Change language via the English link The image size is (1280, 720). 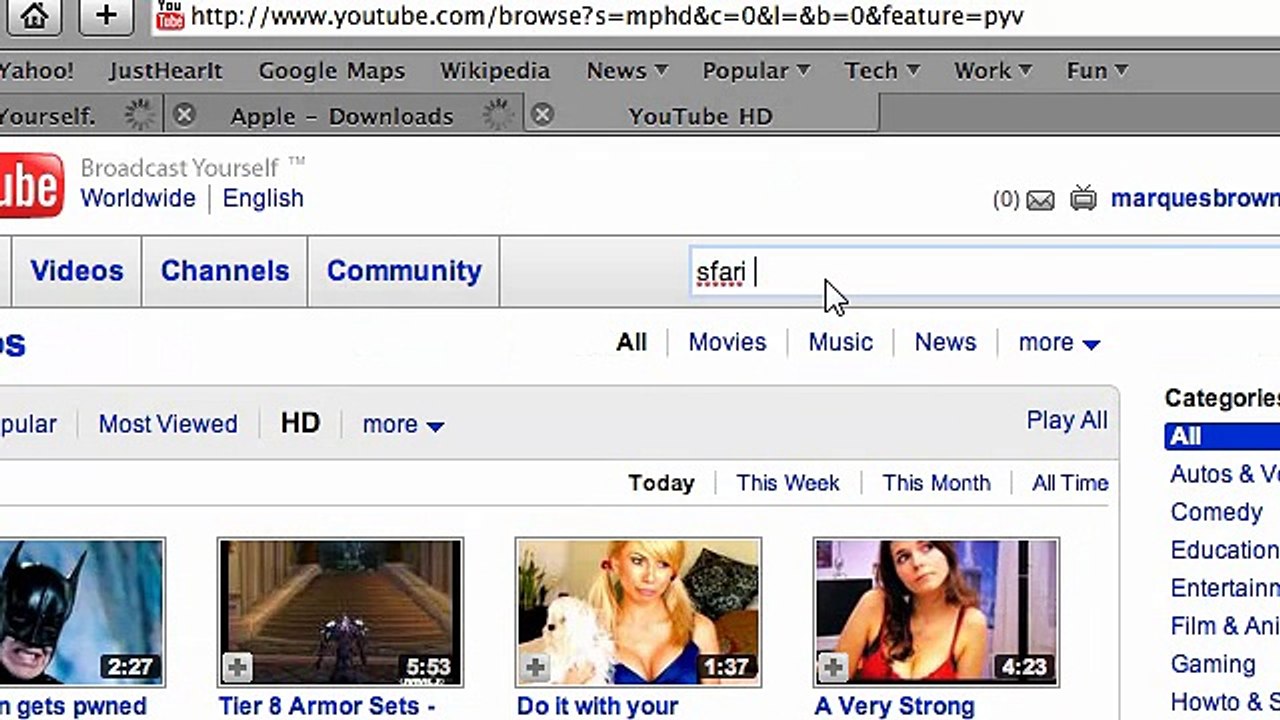(263, 198)
